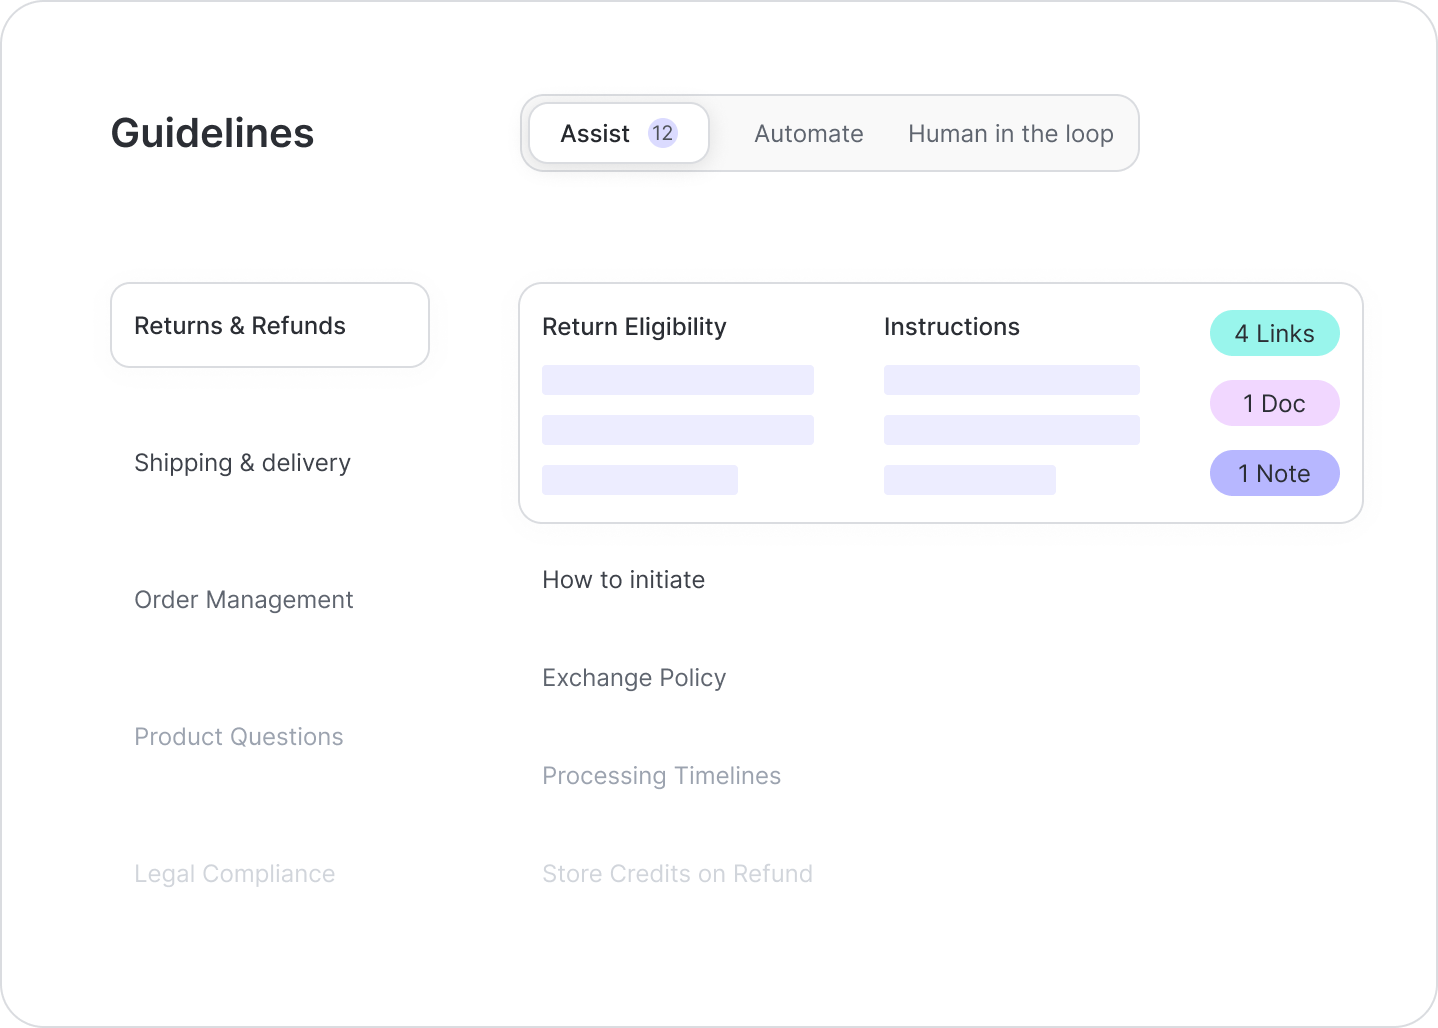Go to Order Management category

pyautogui.click(x=243, y=600)
